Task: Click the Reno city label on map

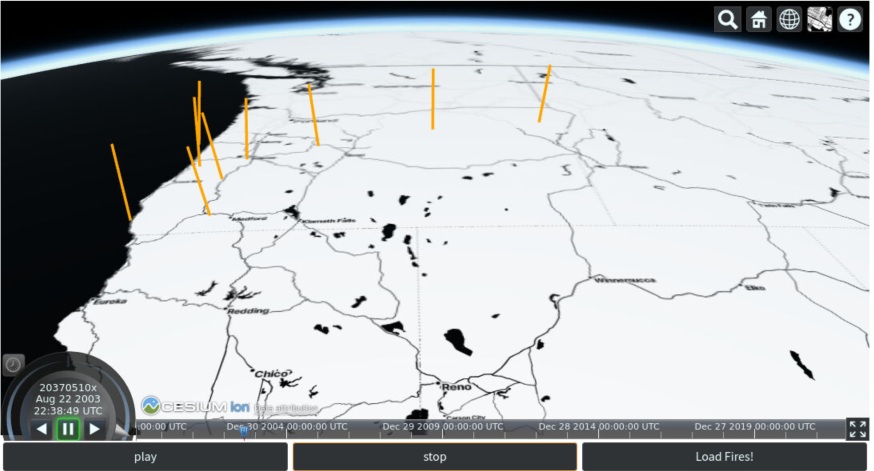Action: tap(456, 386)
